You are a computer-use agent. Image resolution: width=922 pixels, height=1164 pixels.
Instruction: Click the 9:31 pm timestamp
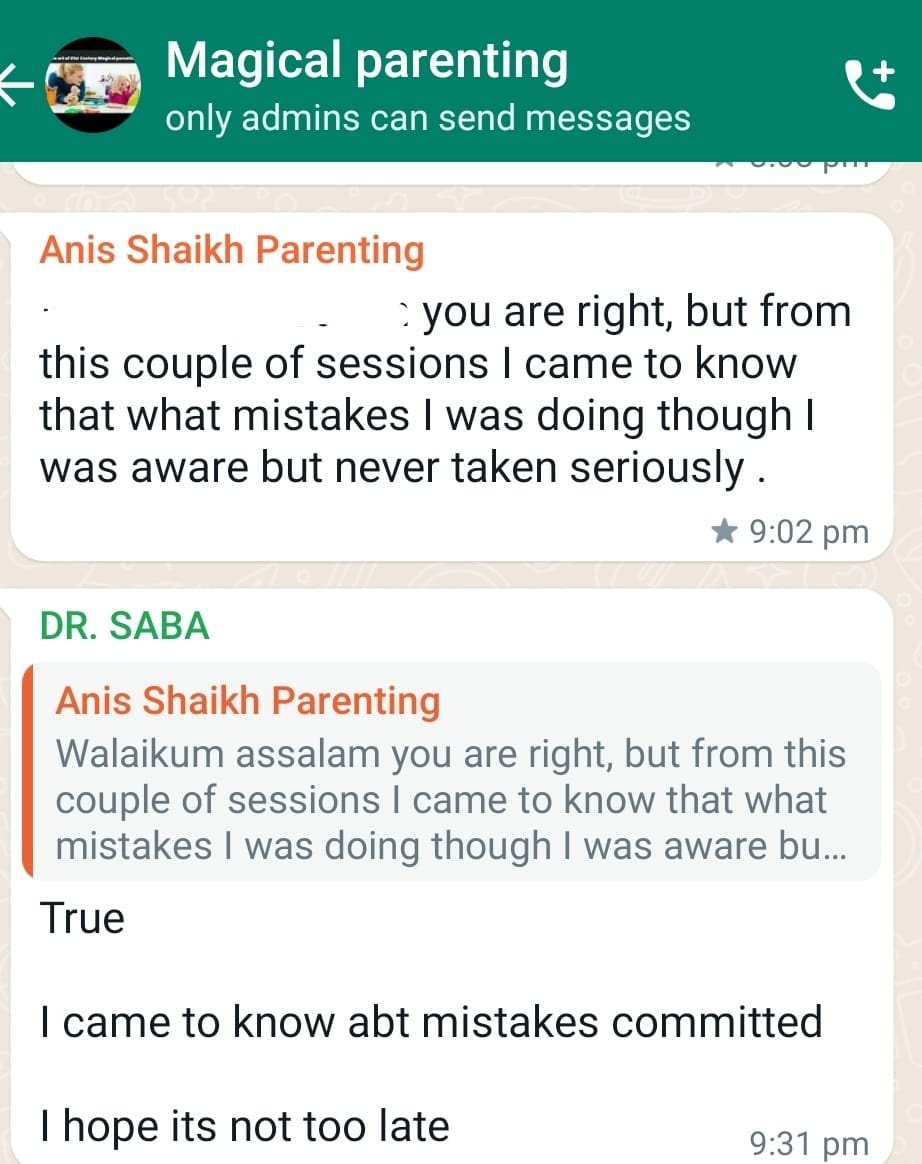point(809,1143)
